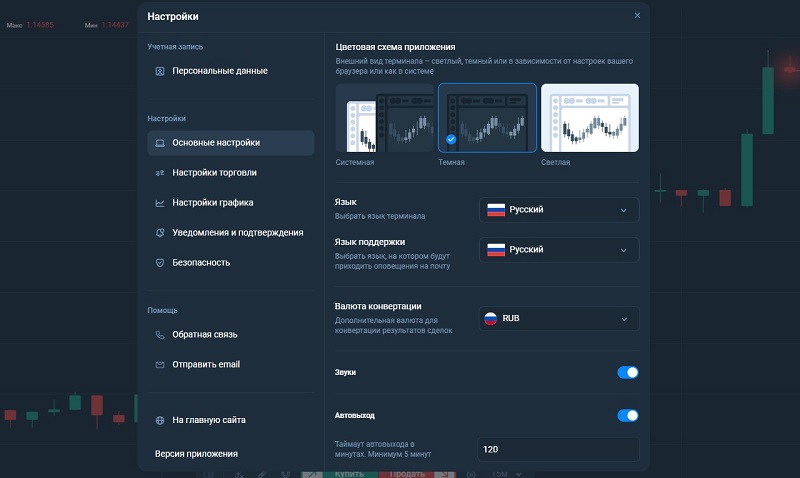Screen dimensions: 800x478
Task: Click the Светлая label under the light theme
Action: (x=556, y=162)
